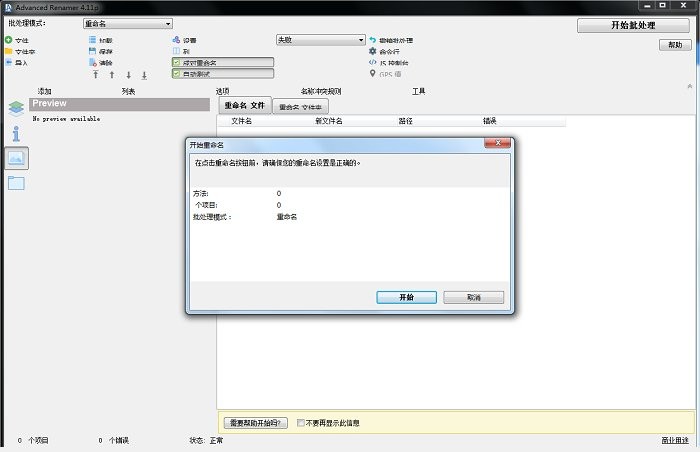
Task: Switch to Rename Files (重命名 文件) tab
Action: (x=245, y=106)
